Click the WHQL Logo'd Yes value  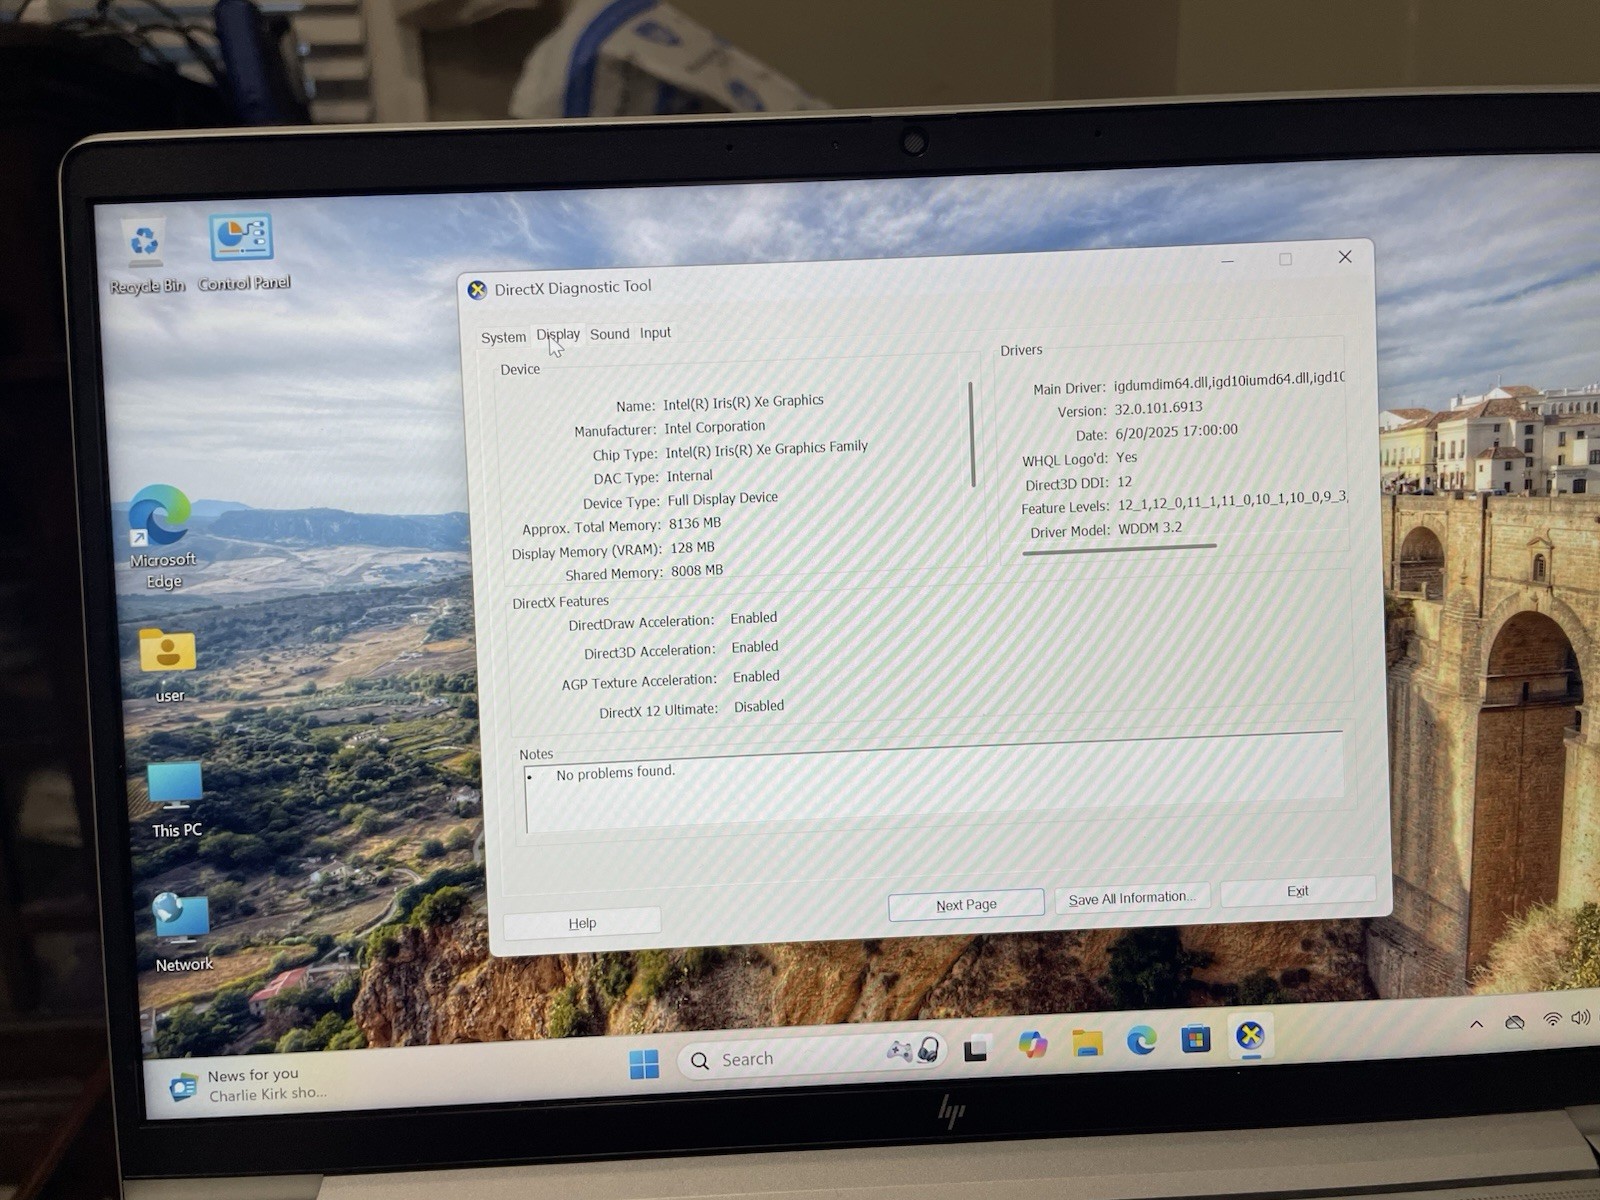click(1126, 457)
